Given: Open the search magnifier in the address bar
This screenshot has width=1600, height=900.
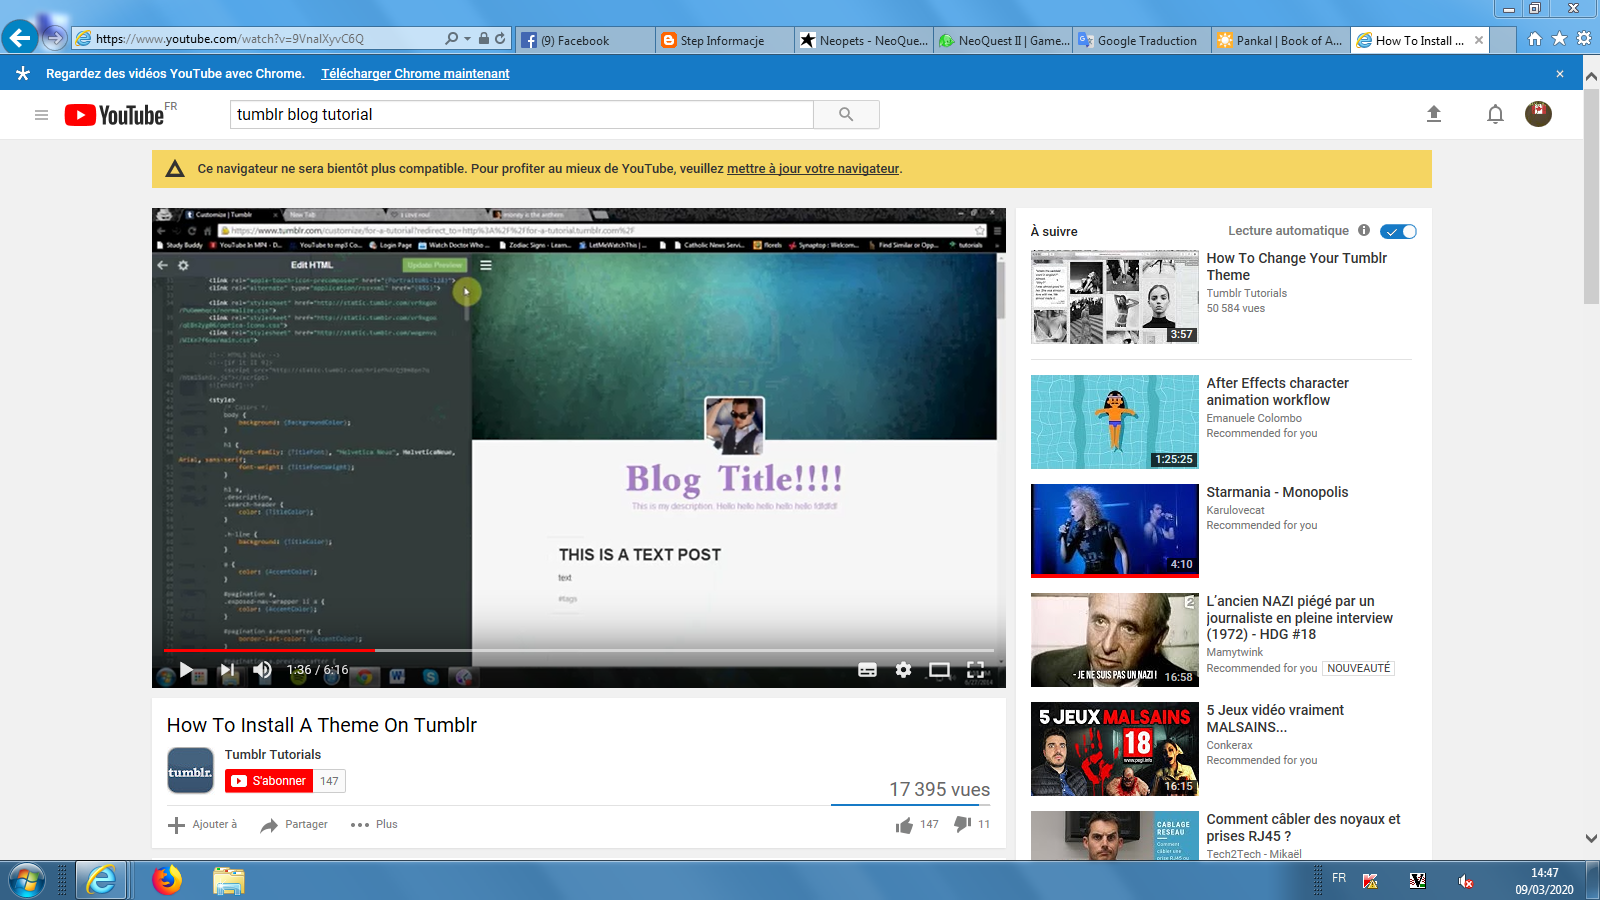Looking at the screenshot, I should click(452, 39).
